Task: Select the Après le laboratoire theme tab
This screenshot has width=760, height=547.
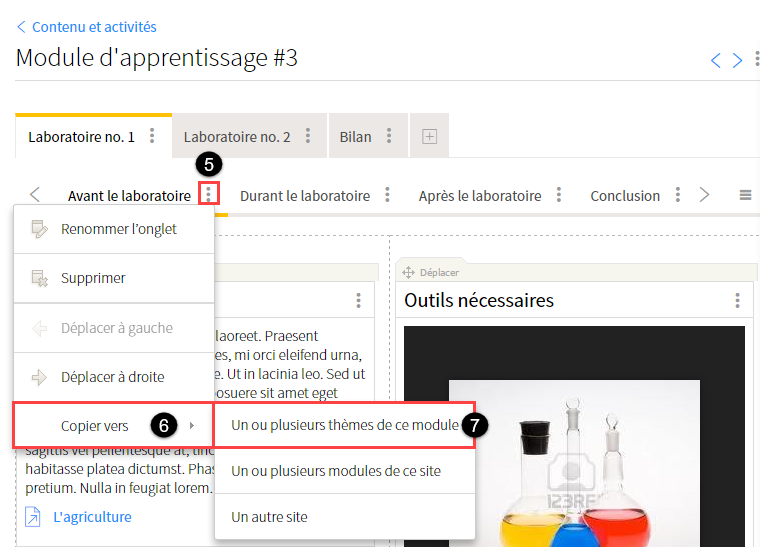Action: point(480,196)
